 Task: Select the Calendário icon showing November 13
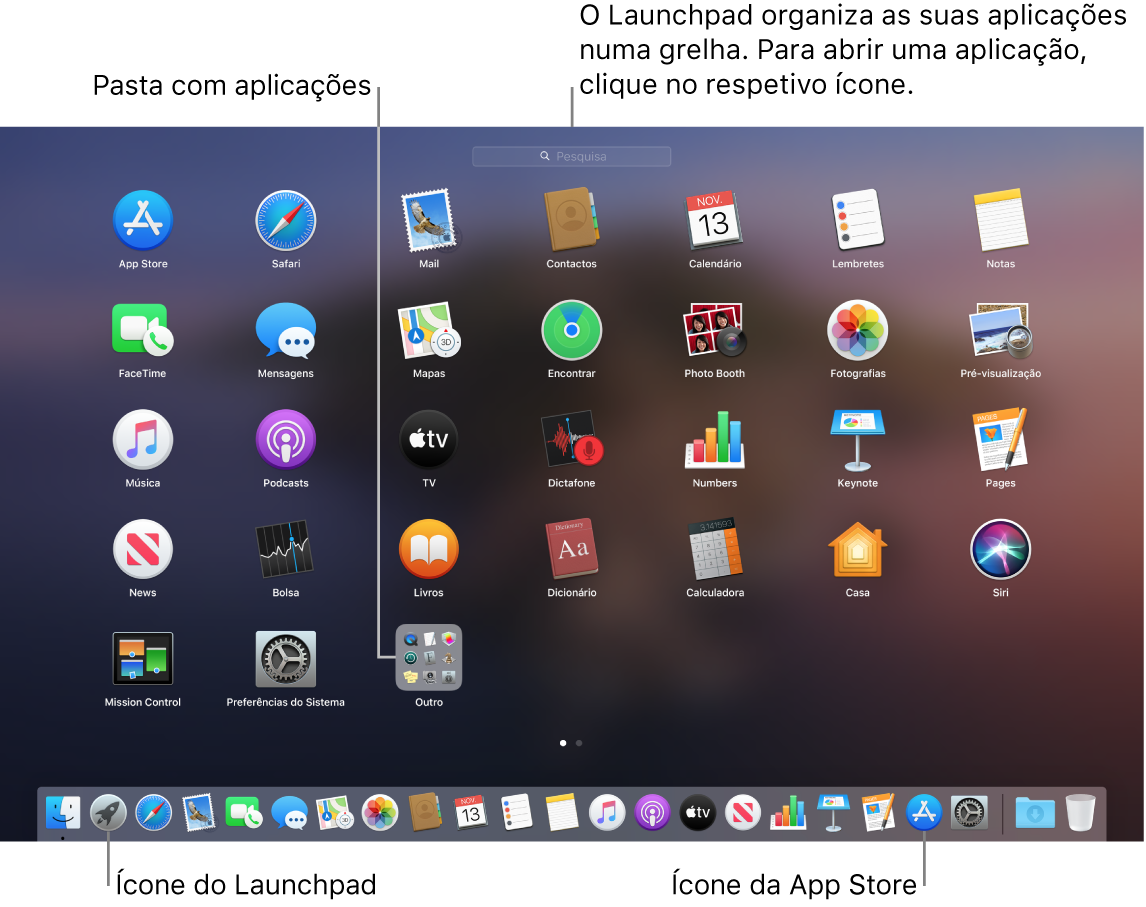(714, 220)
